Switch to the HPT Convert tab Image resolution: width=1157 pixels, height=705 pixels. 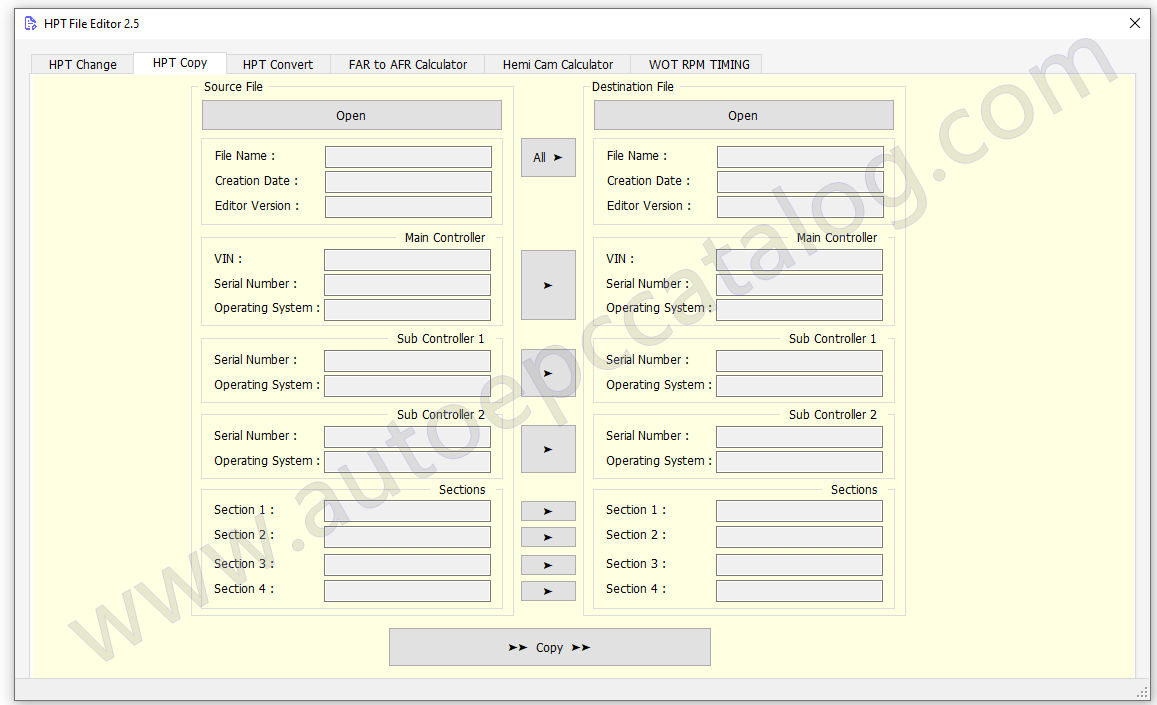(278, 64)
